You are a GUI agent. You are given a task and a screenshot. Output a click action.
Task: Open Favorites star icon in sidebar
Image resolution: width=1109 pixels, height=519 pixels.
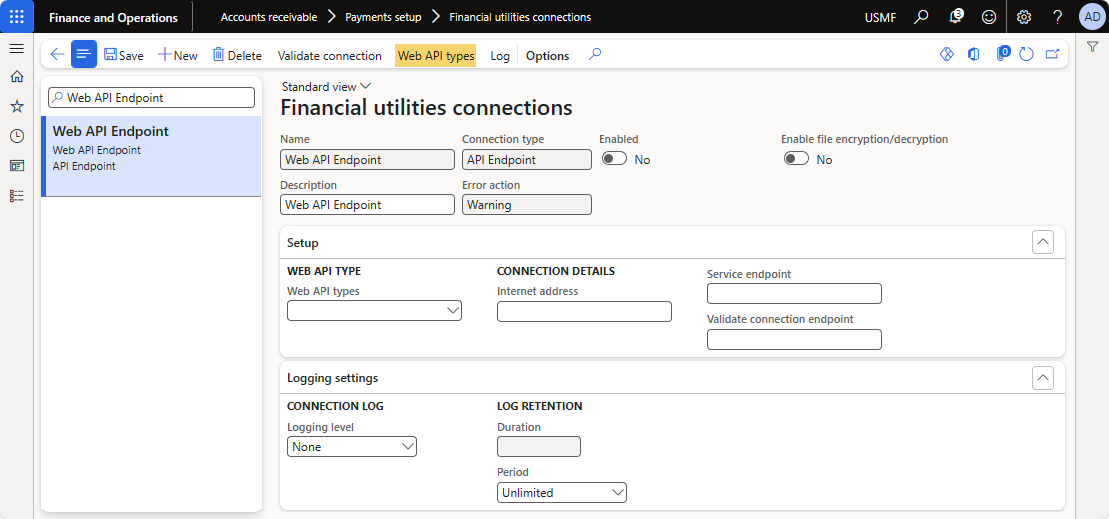pos(16,106)
